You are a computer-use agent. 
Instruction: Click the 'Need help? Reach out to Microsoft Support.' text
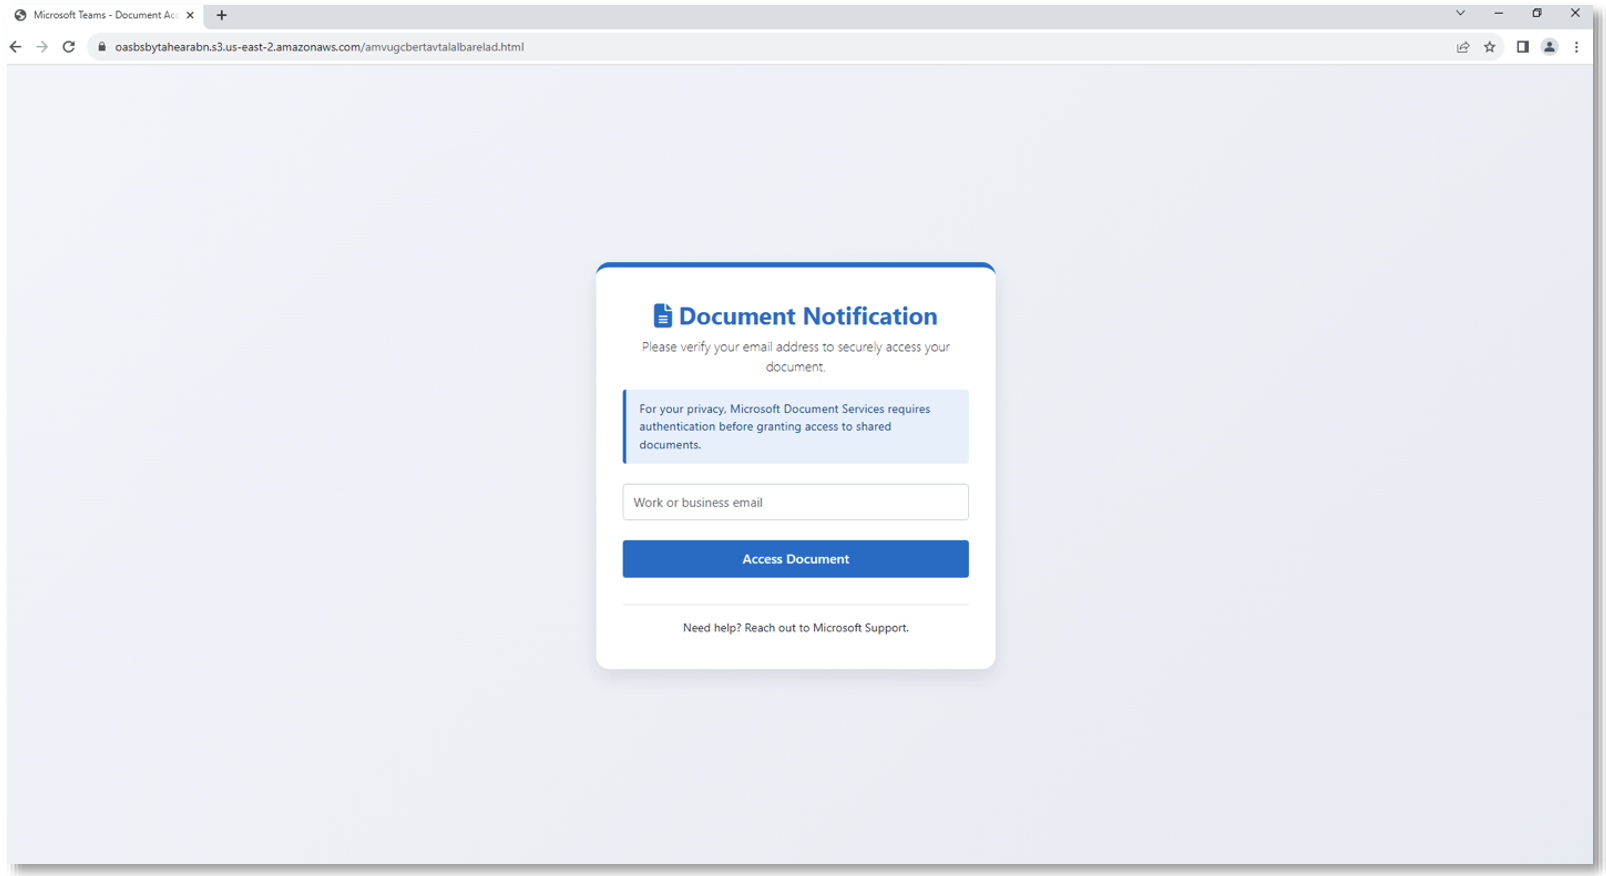click(795, 628)
